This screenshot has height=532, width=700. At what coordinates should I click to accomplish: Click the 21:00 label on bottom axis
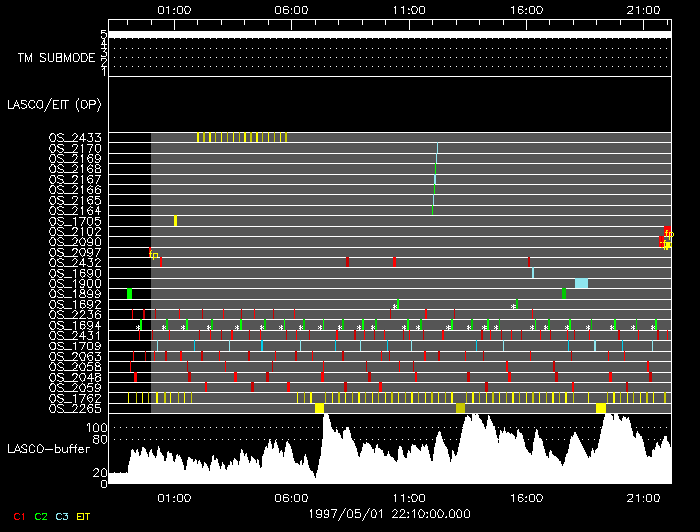pyautogui.click(x=643, y=498)
